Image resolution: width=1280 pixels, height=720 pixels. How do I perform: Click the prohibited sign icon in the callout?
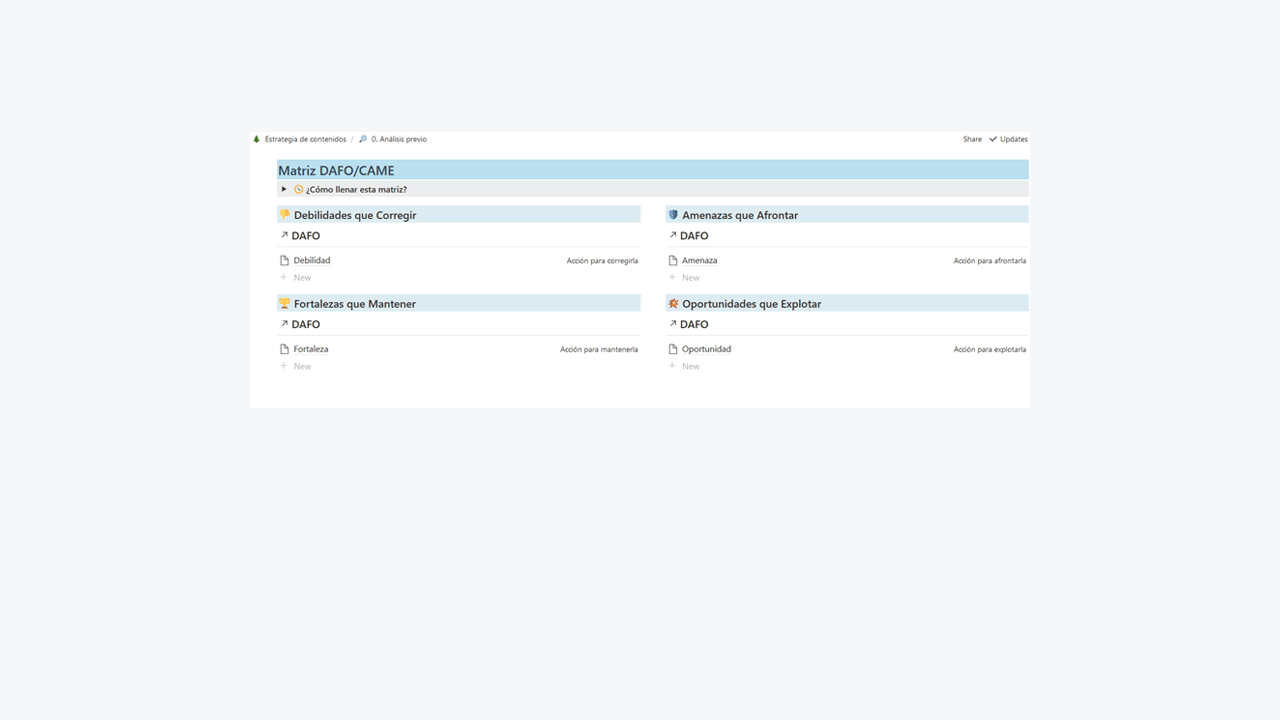point(298,189)
